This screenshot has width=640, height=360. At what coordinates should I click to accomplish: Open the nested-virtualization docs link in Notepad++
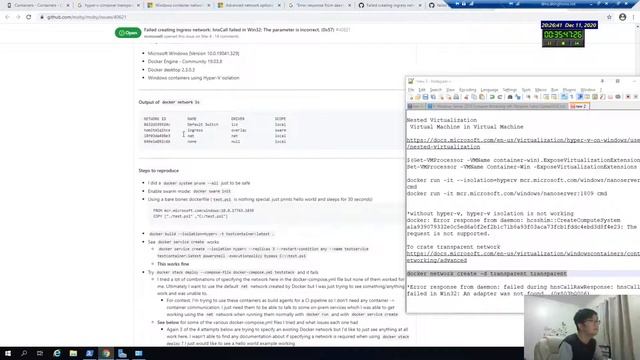523,143
